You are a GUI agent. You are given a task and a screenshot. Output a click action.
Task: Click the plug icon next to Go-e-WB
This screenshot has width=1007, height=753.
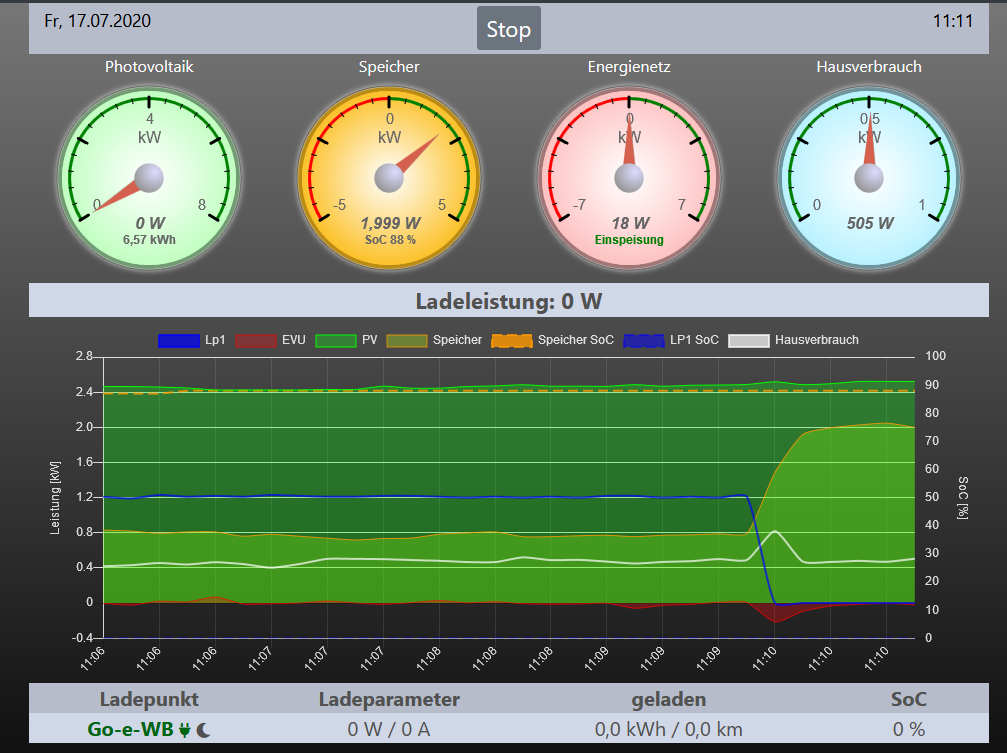pos(185,730)
